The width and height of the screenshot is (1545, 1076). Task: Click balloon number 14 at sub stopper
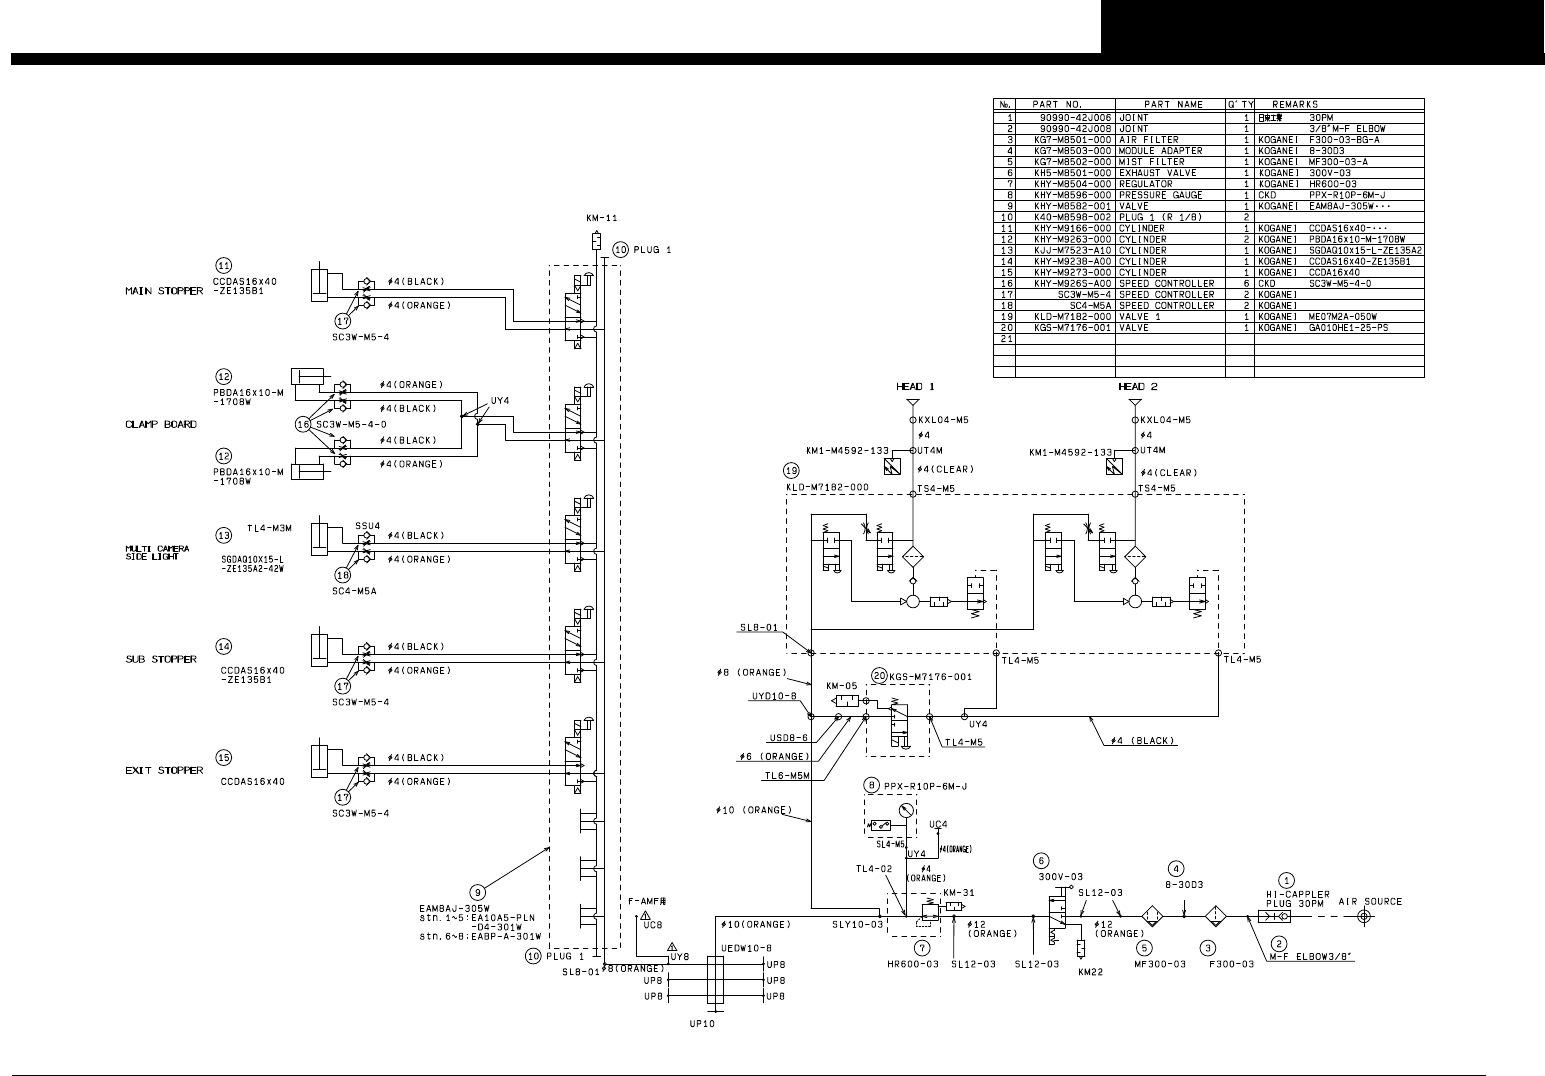click(x=224, y=646)
